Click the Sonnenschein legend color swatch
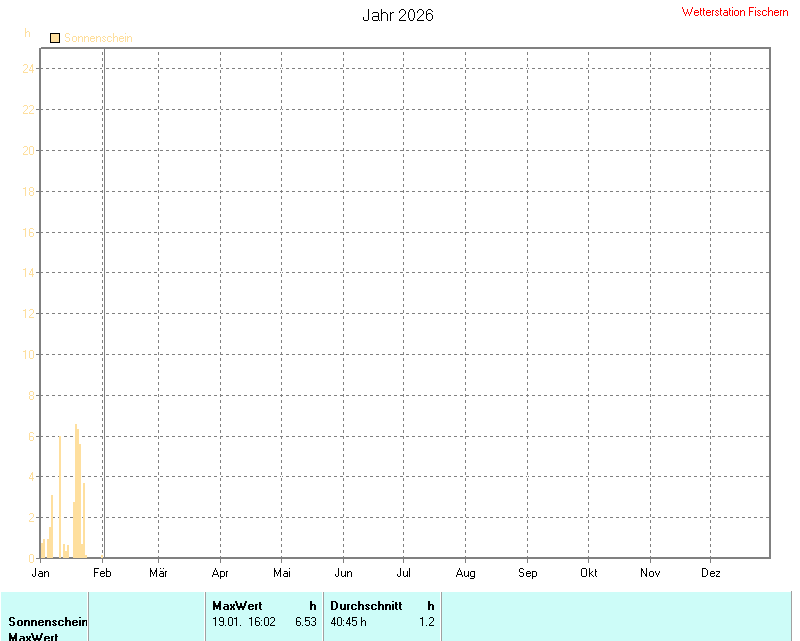The height and width of the screenshot is (641, 800). (55, 38)
